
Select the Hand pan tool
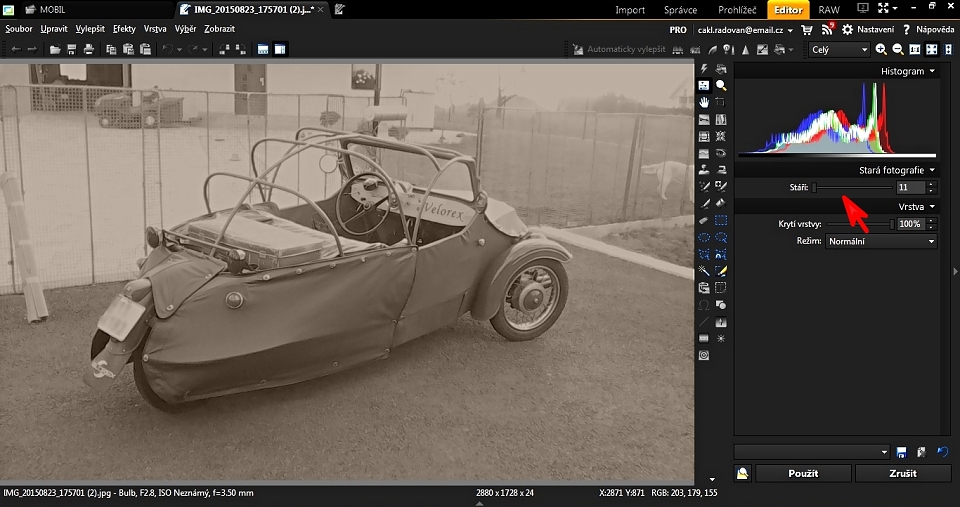point(704,102)
